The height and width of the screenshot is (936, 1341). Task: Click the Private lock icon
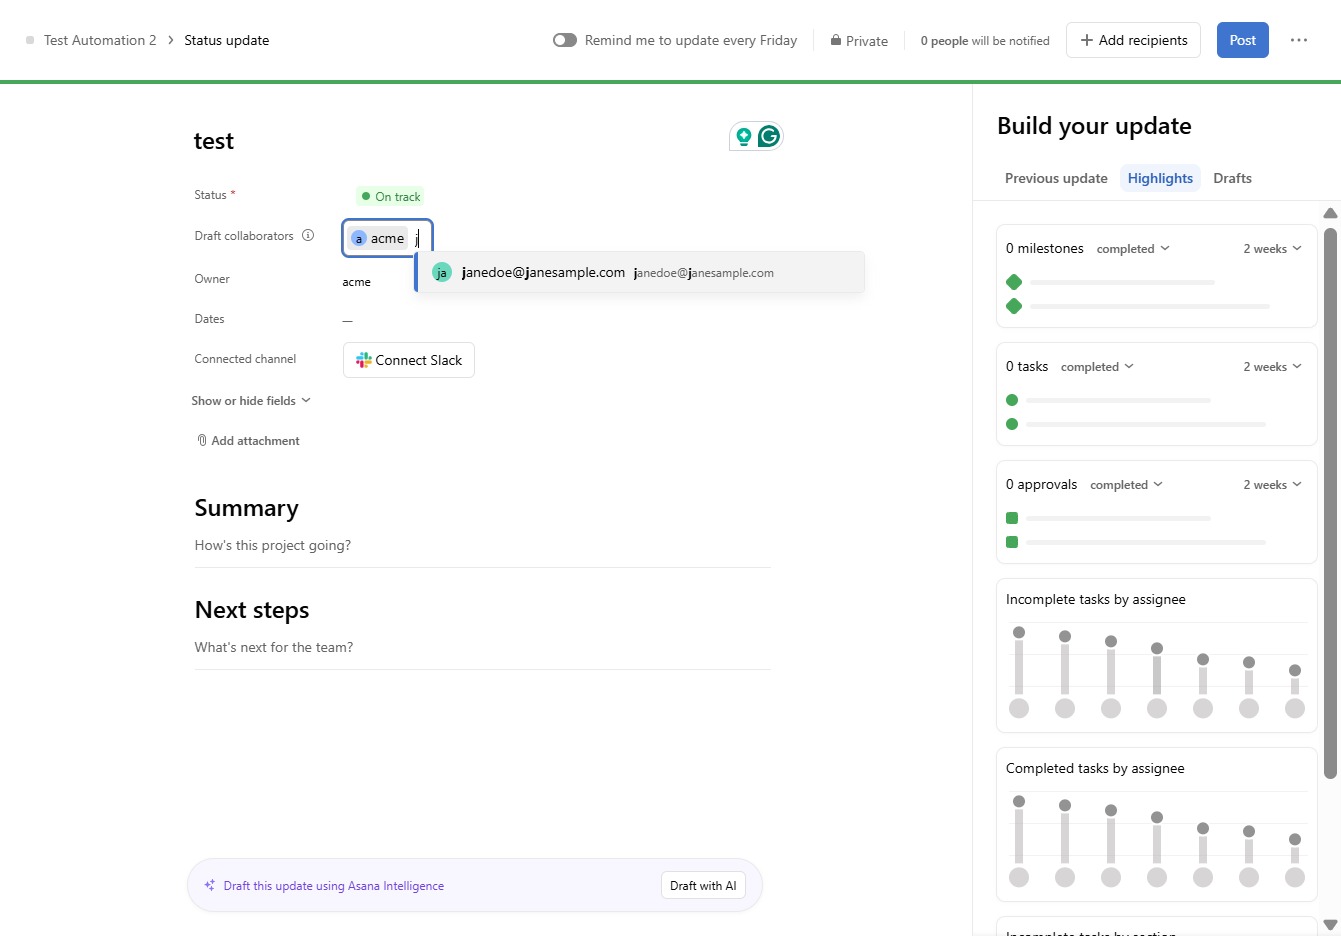click(835, 40)
